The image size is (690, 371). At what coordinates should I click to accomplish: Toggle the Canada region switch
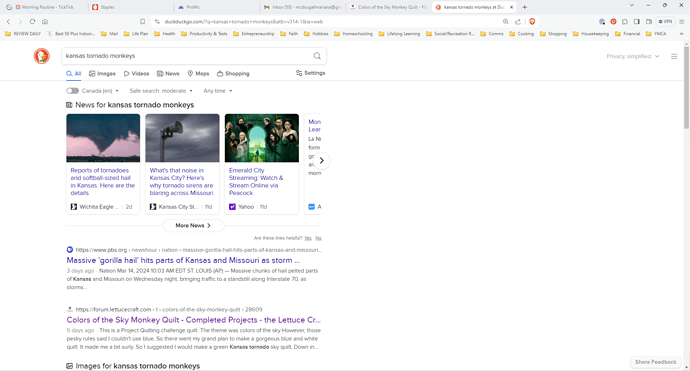(x=73, y=91)
